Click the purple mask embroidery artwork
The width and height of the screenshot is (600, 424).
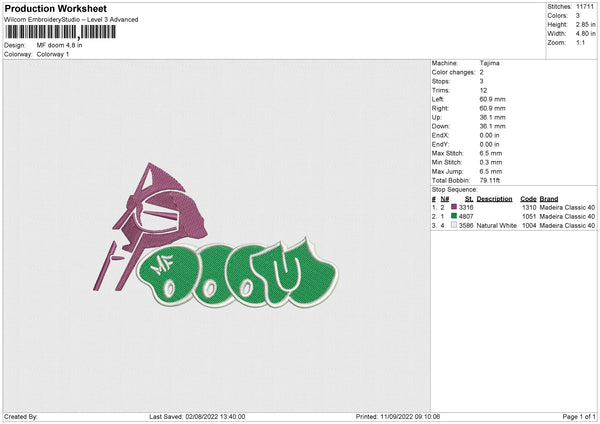(149, 228)
